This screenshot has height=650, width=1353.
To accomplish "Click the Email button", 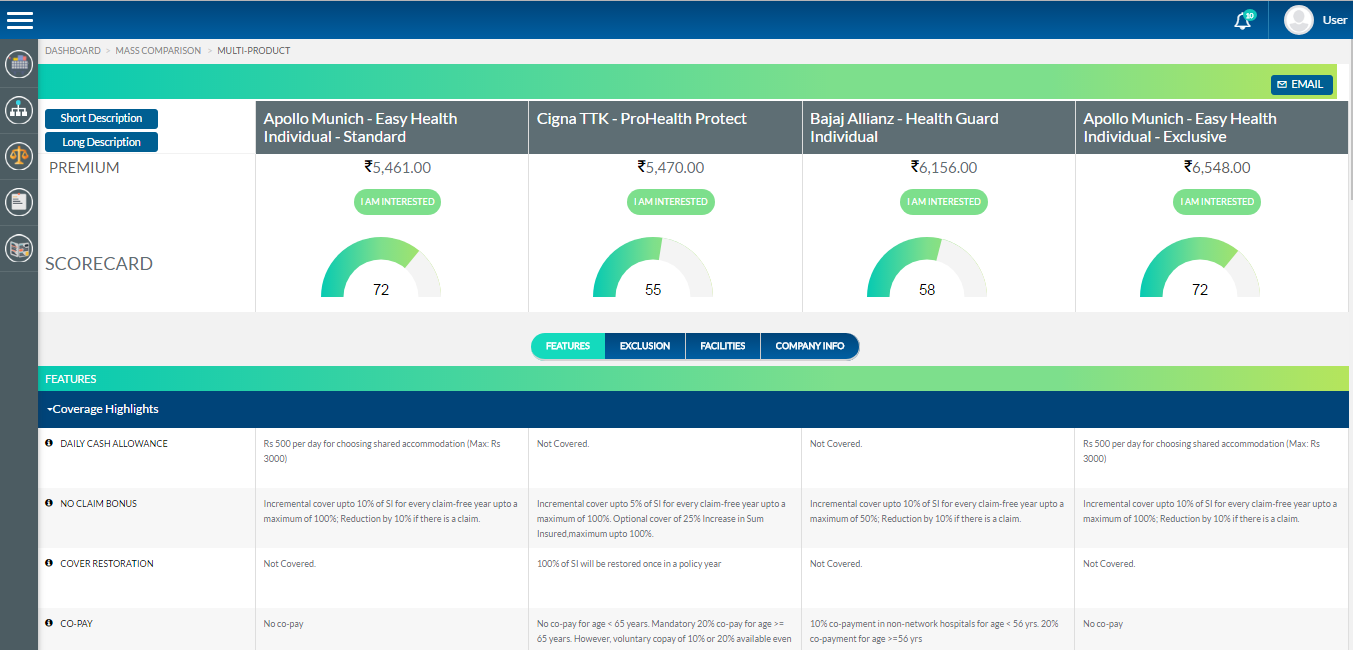I will (x=1301, y=85).
